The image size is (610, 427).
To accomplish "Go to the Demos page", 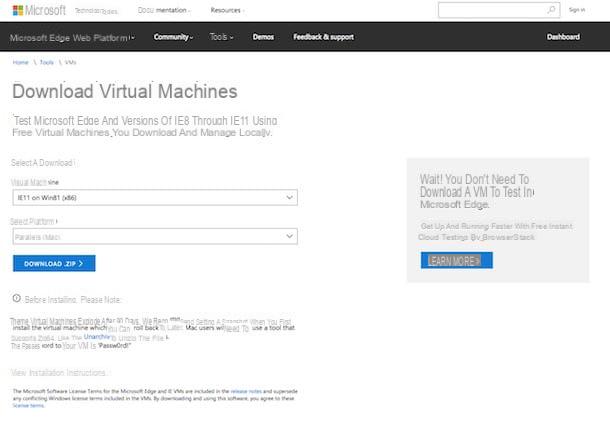I will (263, 37).
